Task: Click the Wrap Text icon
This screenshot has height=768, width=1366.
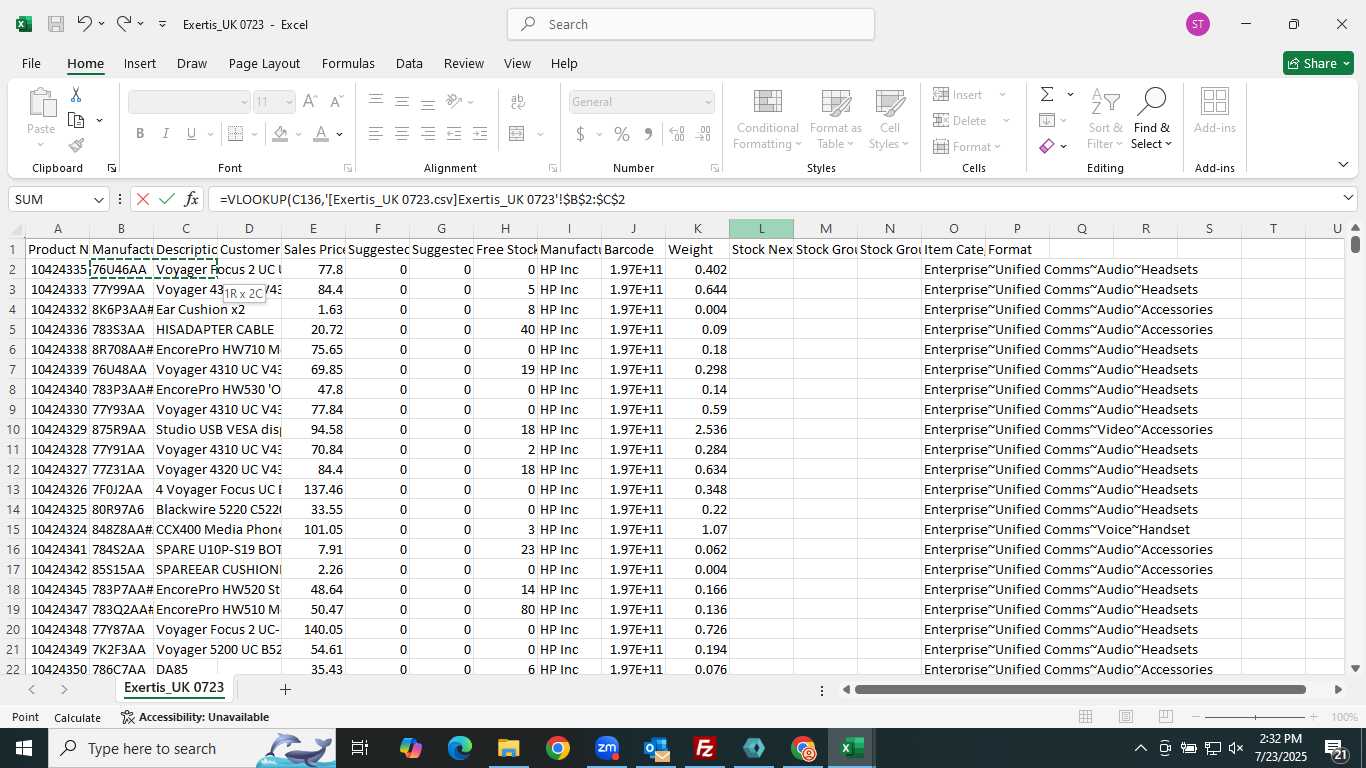Action: pos(518,102)
